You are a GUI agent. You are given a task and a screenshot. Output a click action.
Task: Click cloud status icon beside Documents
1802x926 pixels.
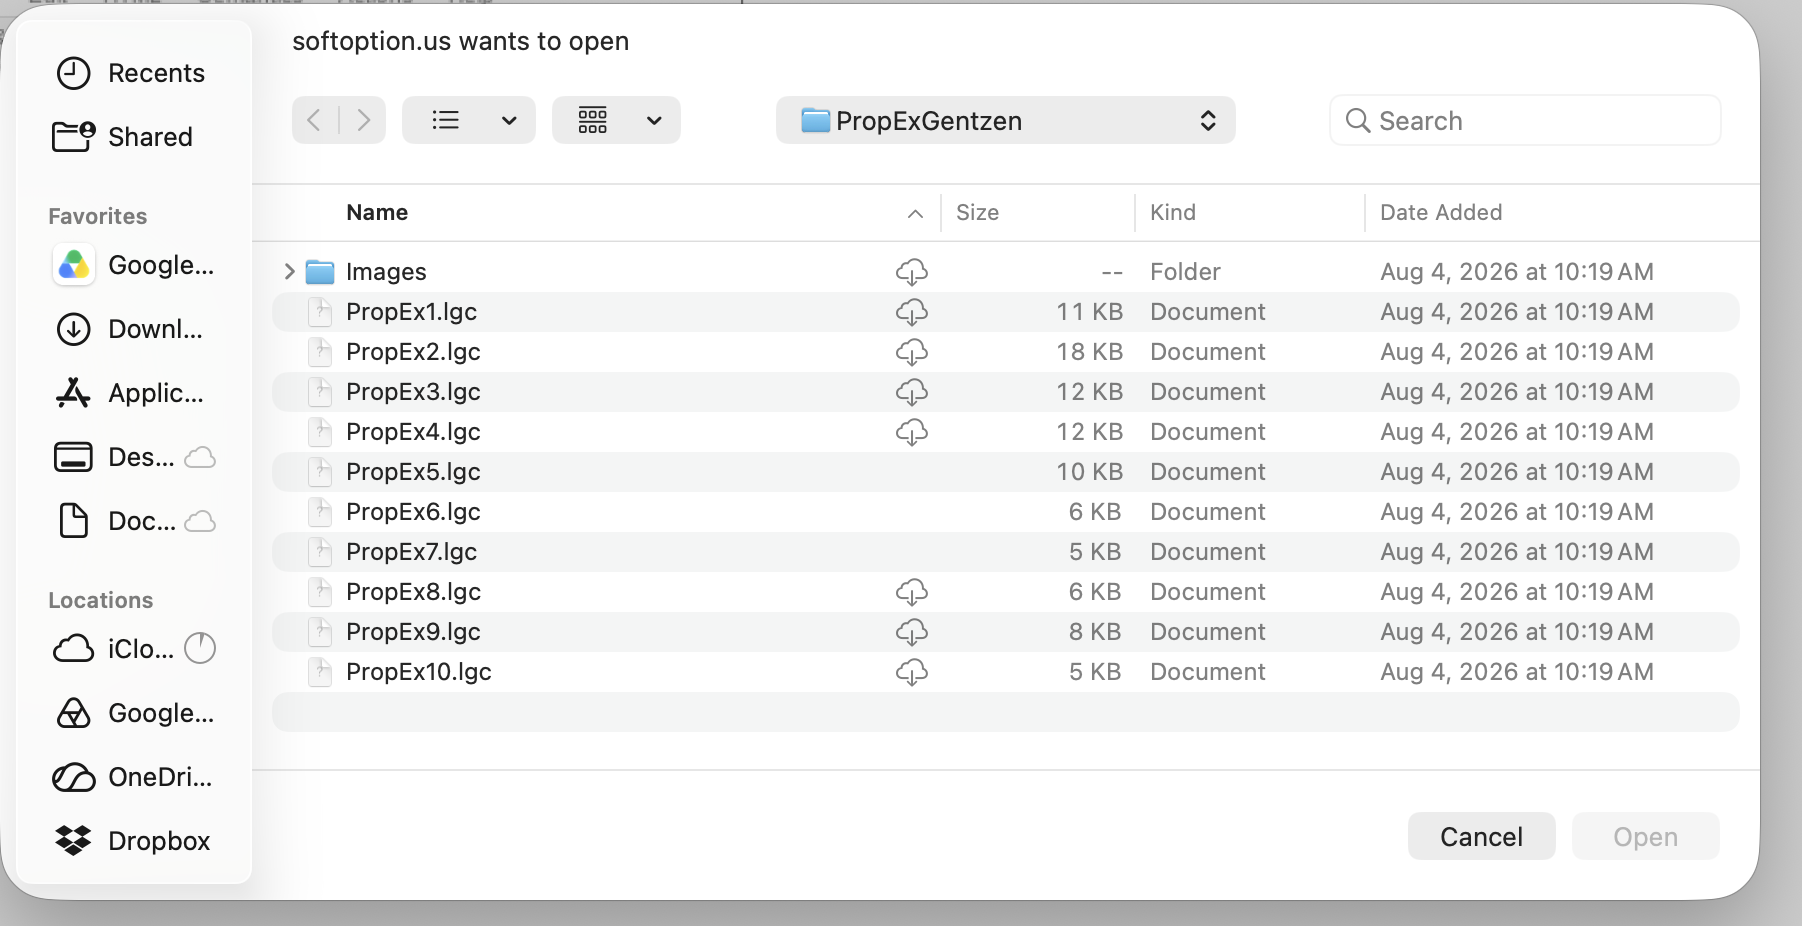click(200, 522)
